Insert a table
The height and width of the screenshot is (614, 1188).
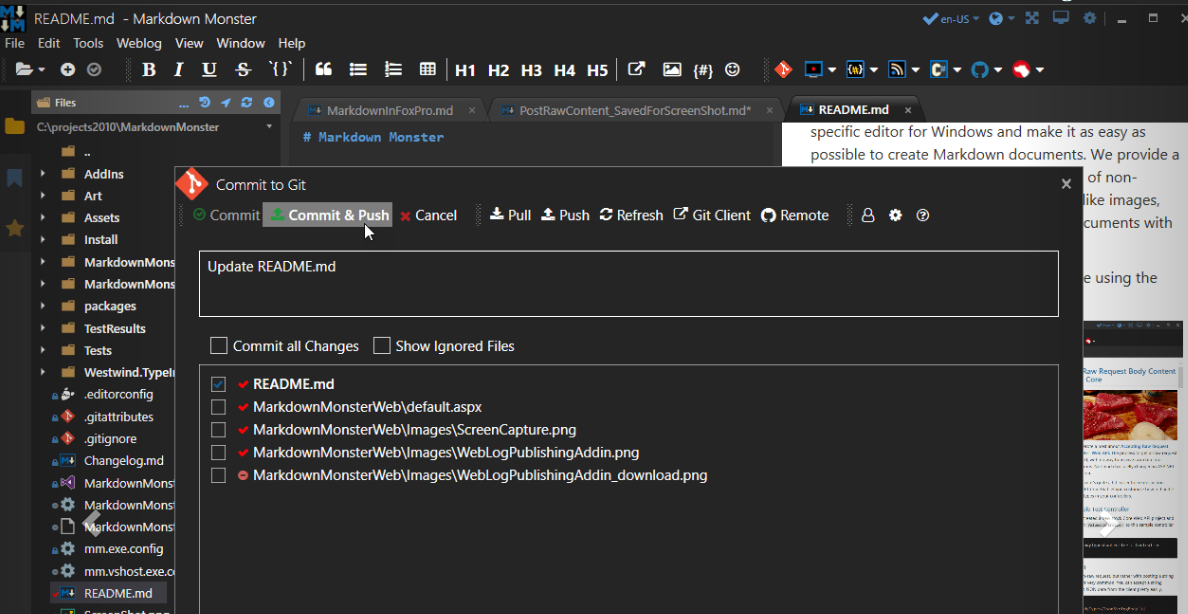click(x=427, y=69)
